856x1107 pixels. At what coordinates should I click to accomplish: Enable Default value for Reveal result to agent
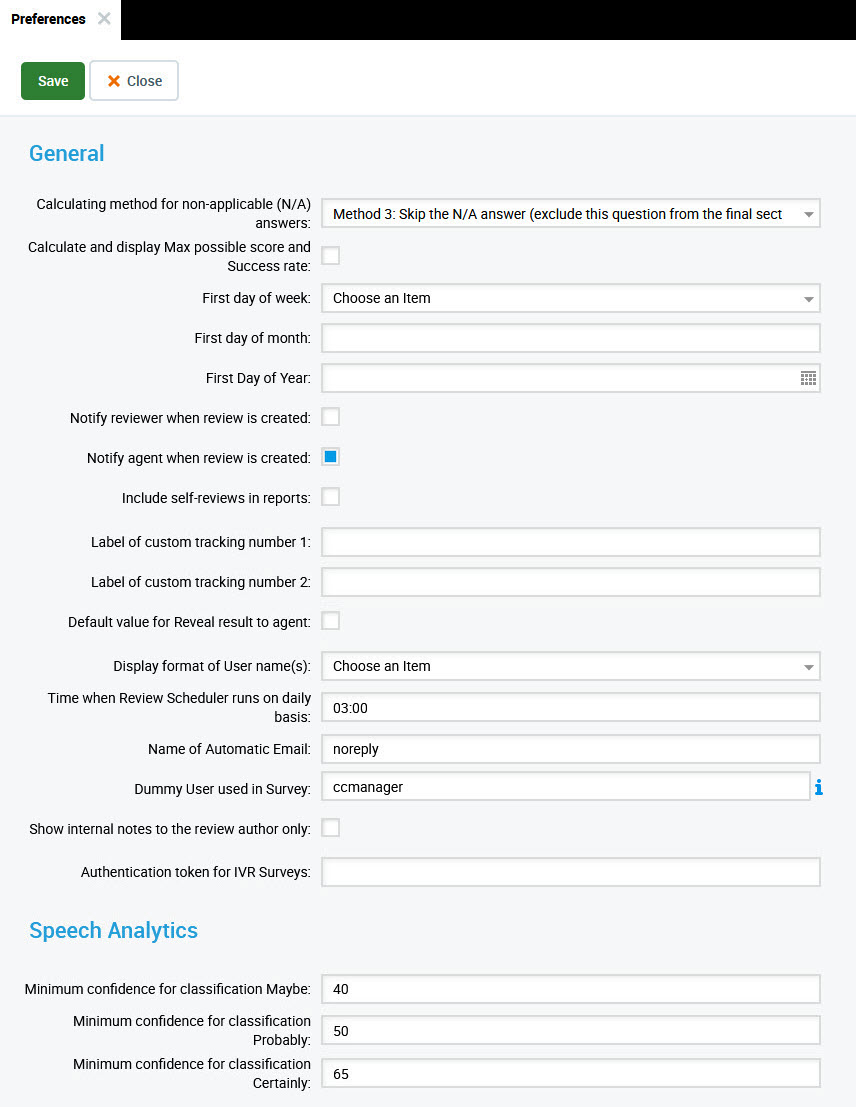pyautogui.click(x=330, y=621)
